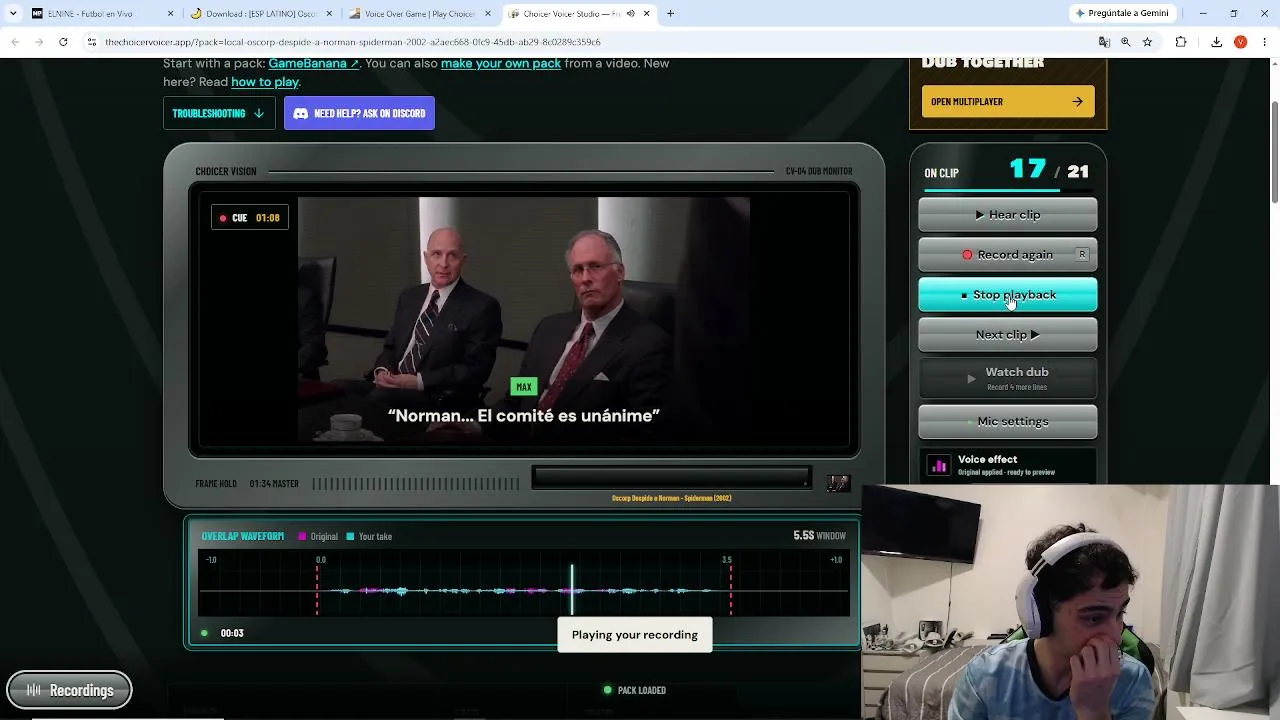Click the 01:34 MASTER readout
This screenshot has height=720, width=1280.
(x=274, y=484)
